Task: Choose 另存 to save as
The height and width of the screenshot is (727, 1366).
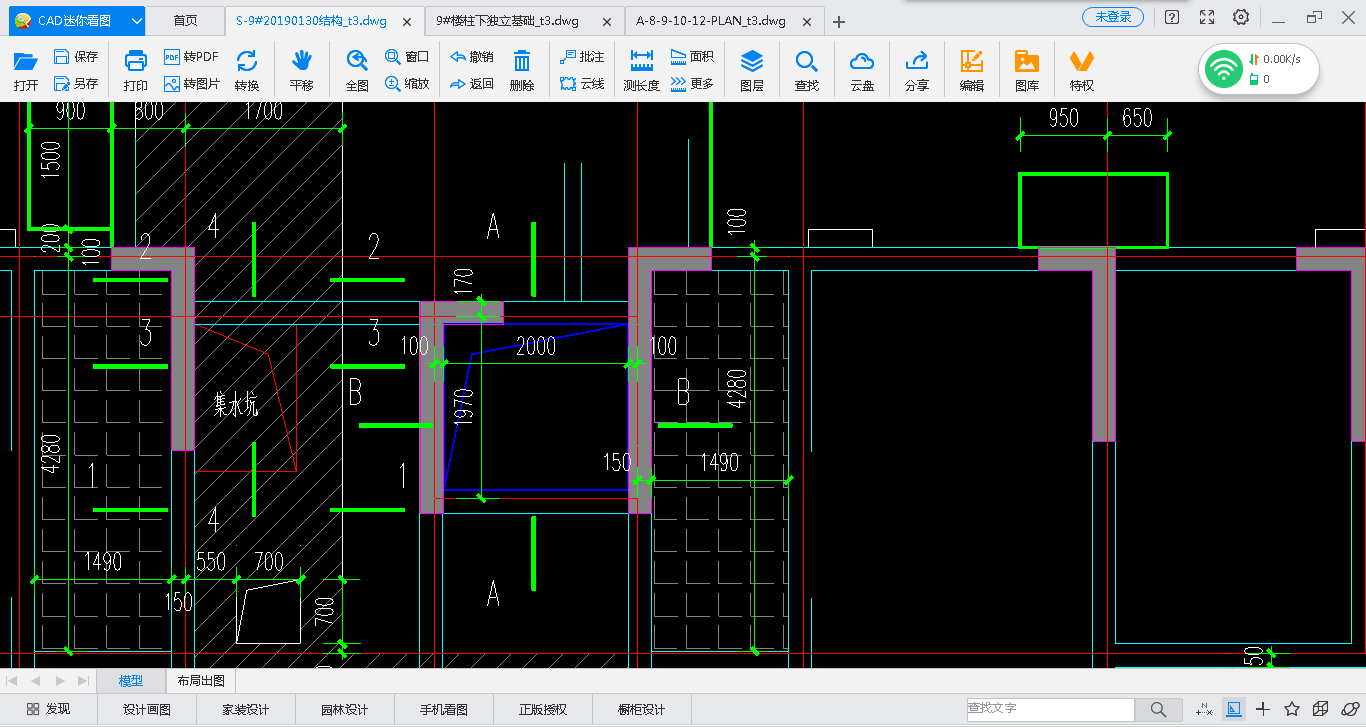Action: tap(77, 84)
